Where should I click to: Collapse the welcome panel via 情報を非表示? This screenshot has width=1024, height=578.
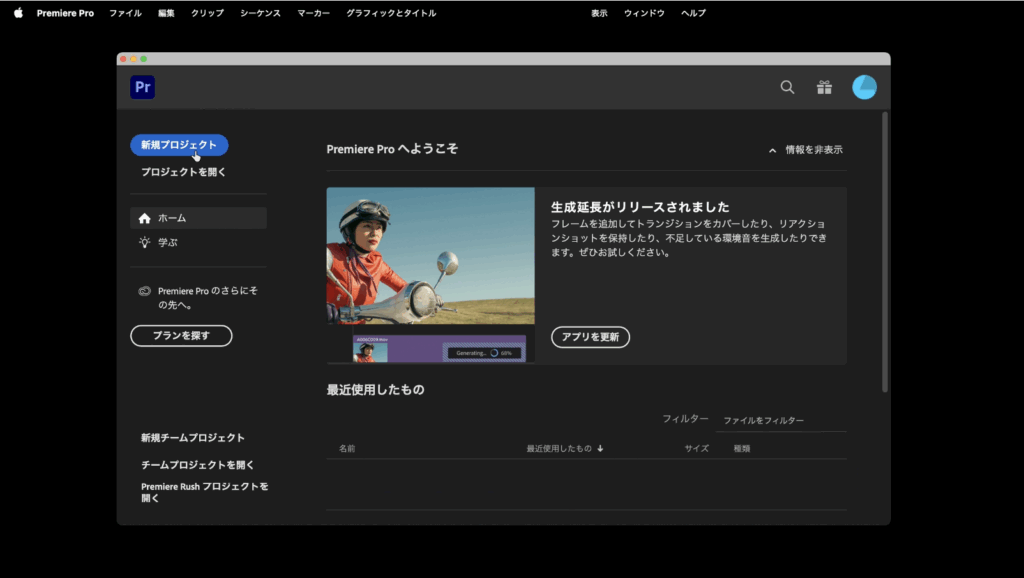805,150
